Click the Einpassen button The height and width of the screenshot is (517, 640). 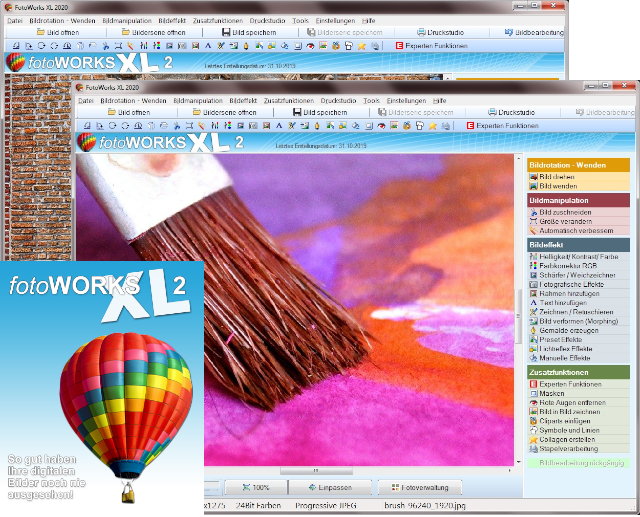(330, 487)
